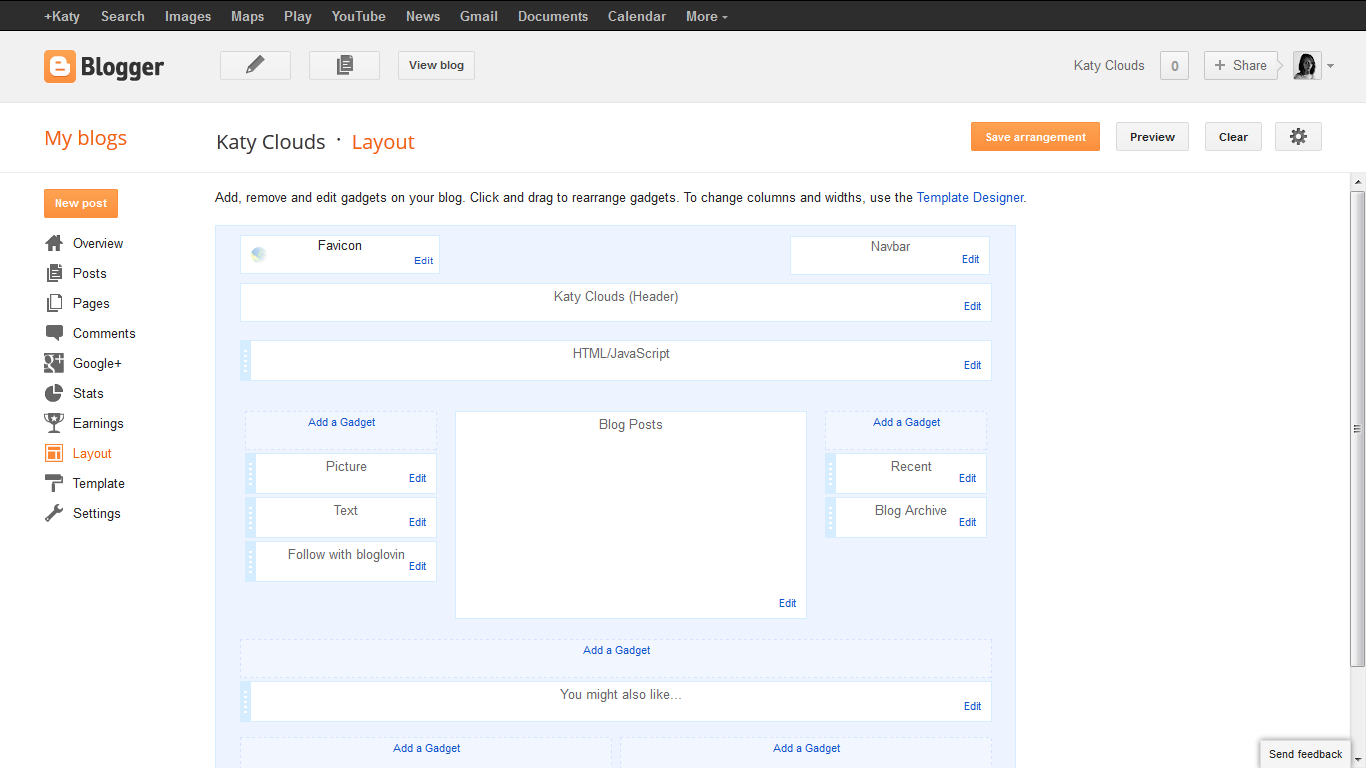
Task: Click the Save arrangement button
Action: [x=1035, y=136]
